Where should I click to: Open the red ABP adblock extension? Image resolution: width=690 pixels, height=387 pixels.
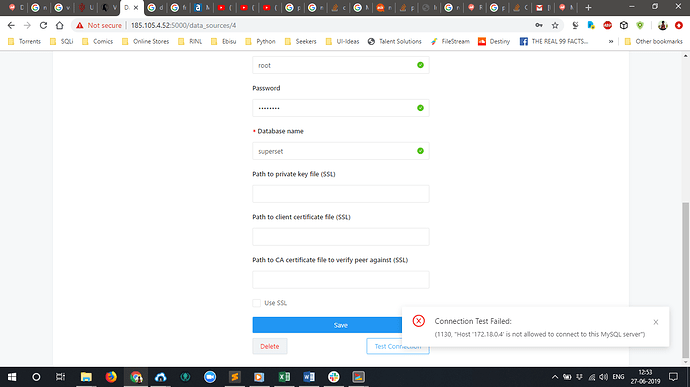607,26
